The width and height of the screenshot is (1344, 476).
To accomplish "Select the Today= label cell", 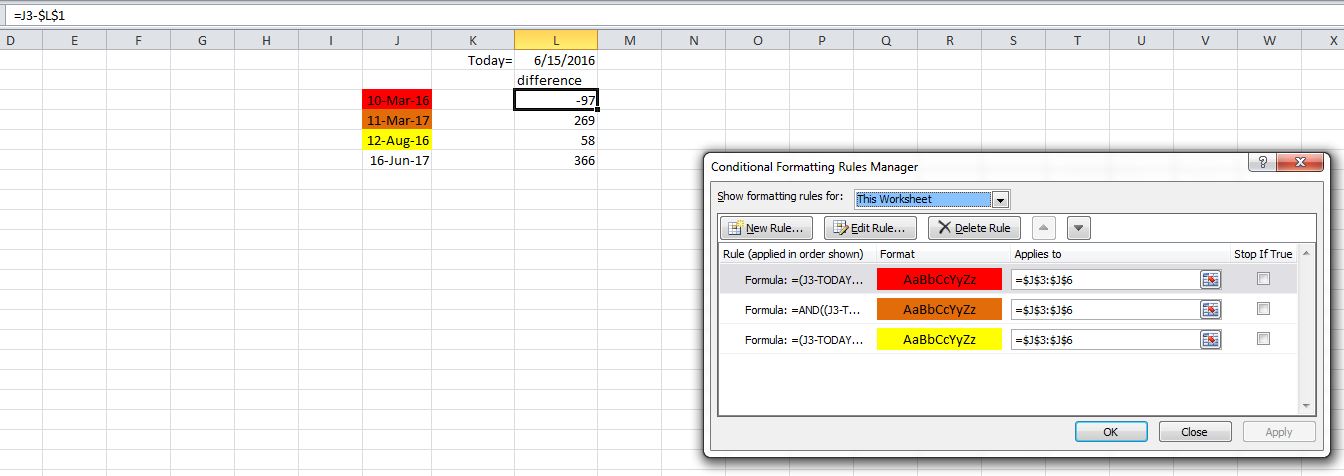I will coord(474,60).
